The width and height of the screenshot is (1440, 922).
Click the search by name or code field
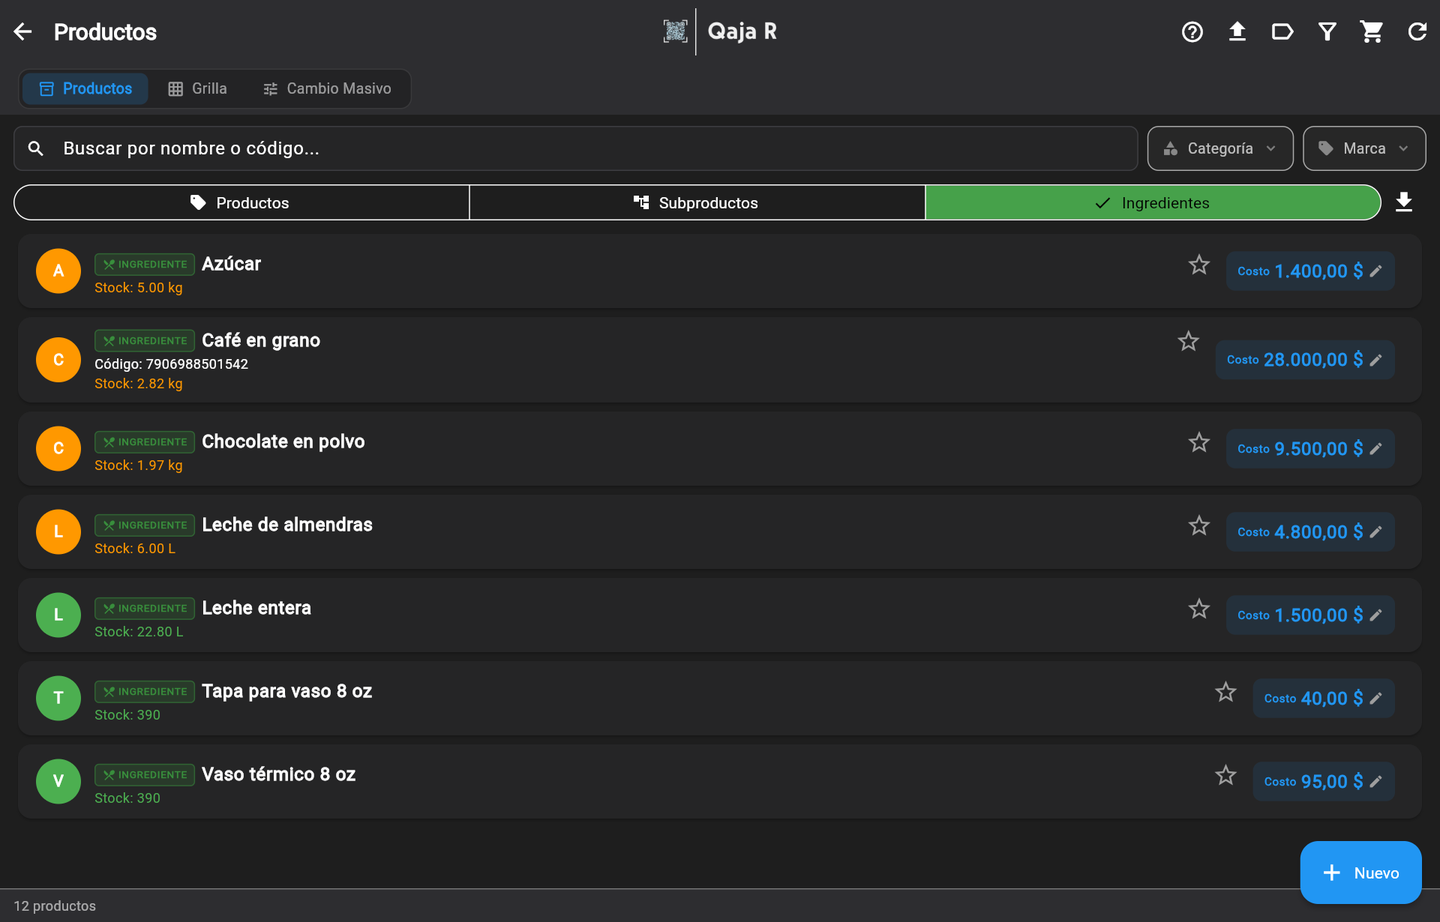(576, 148)
